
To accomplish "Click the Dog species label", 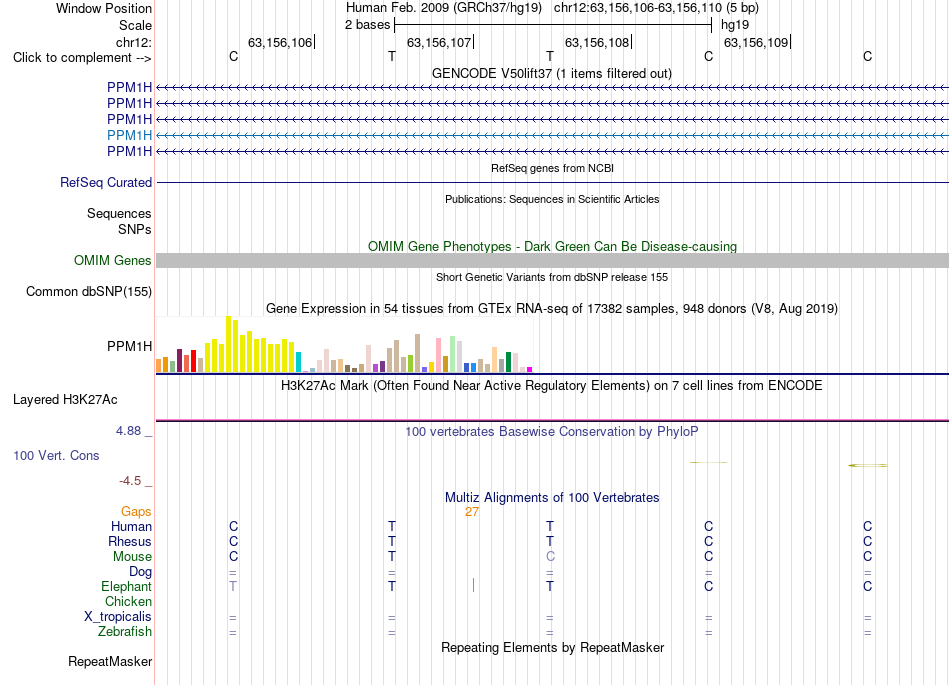I will (140, 572).
